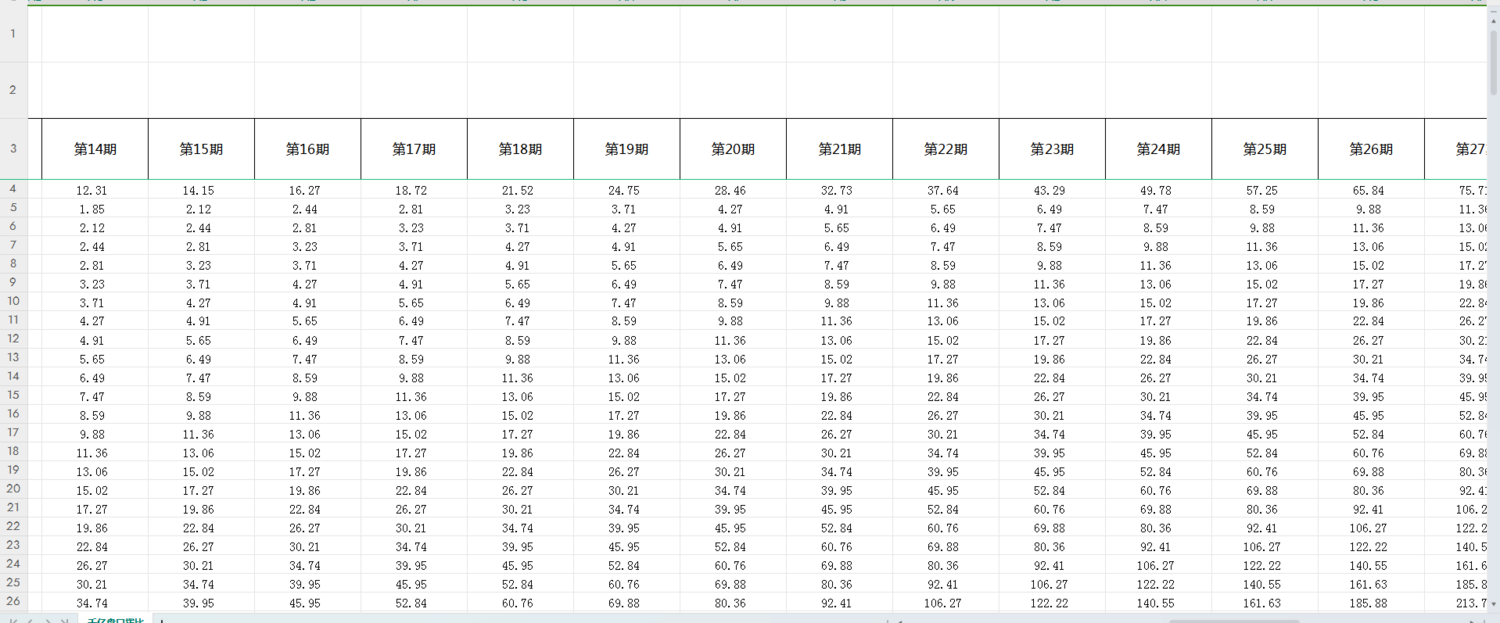
Task: Click 11.36 in row 10 under 第22期
Action: coord(946,303)
